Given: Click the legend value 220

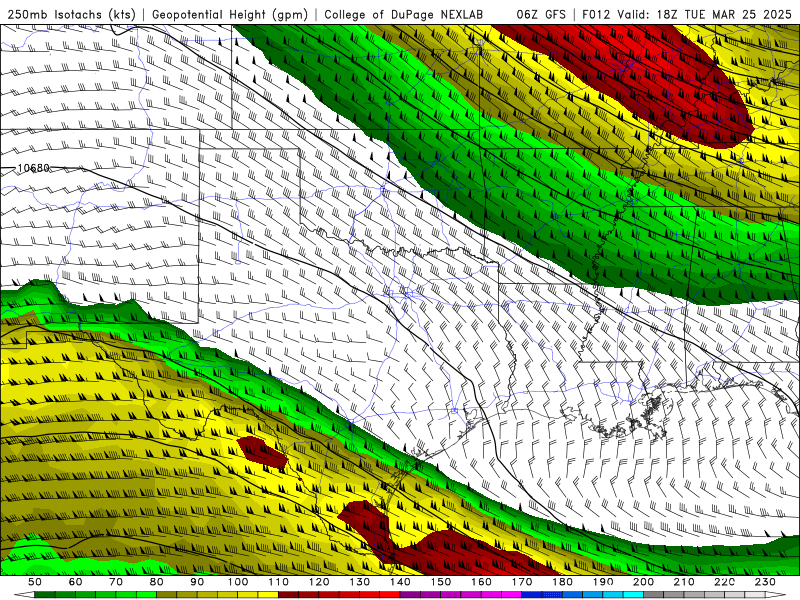Looking at the screenshot, I should (724, 582).
